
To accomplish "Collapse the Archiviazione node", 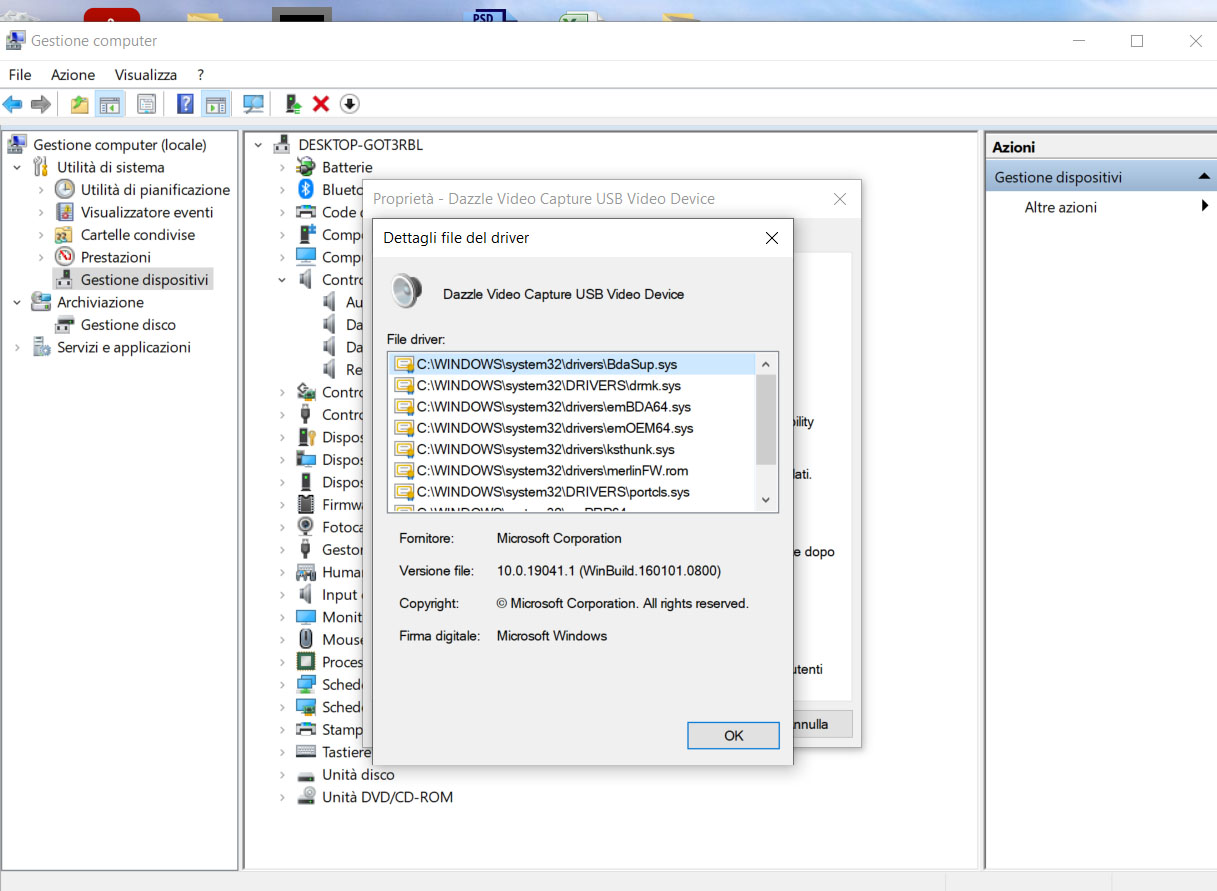I will pyautogui.click(x=17, y=302).
